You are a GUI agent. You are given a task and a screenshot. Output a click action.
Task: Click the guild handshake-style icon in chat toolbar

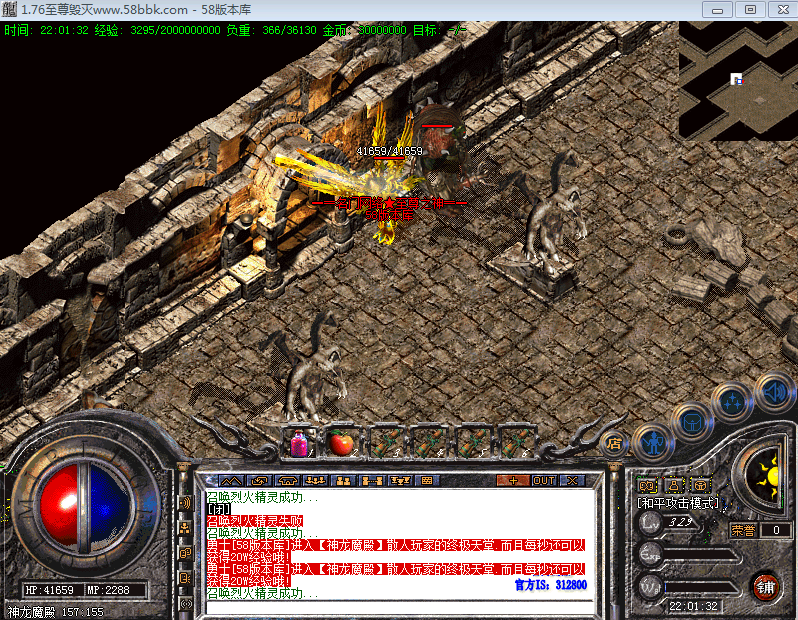288,481
